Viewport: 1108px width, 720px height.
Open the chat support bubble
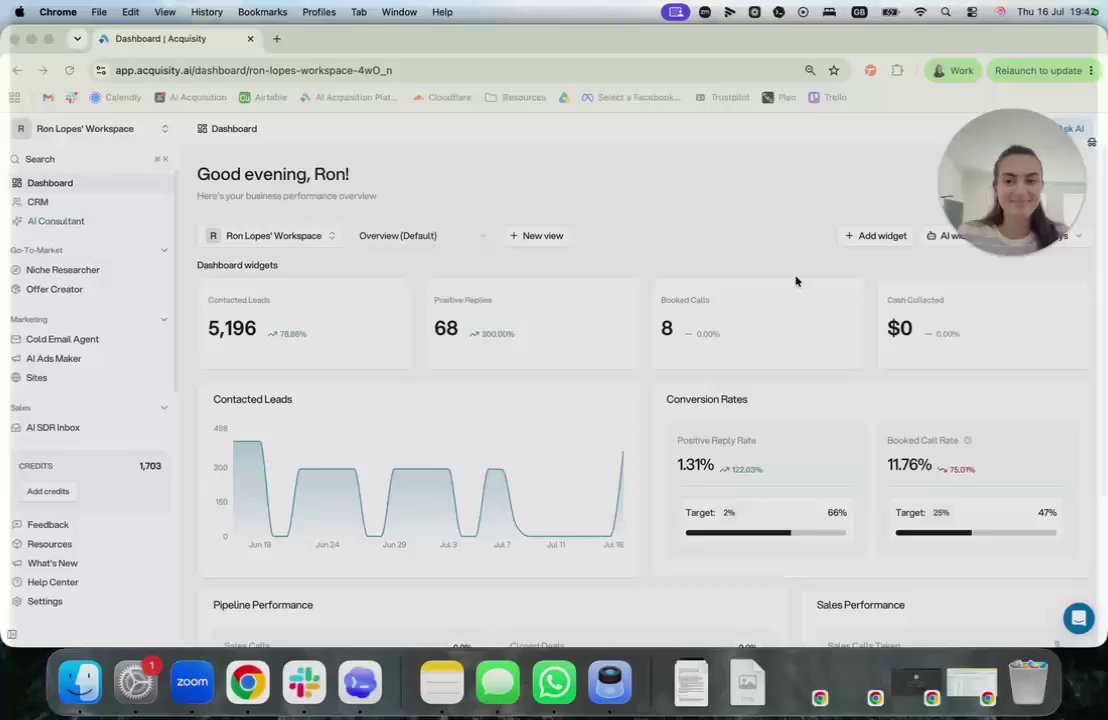(x=1078, y=618)
